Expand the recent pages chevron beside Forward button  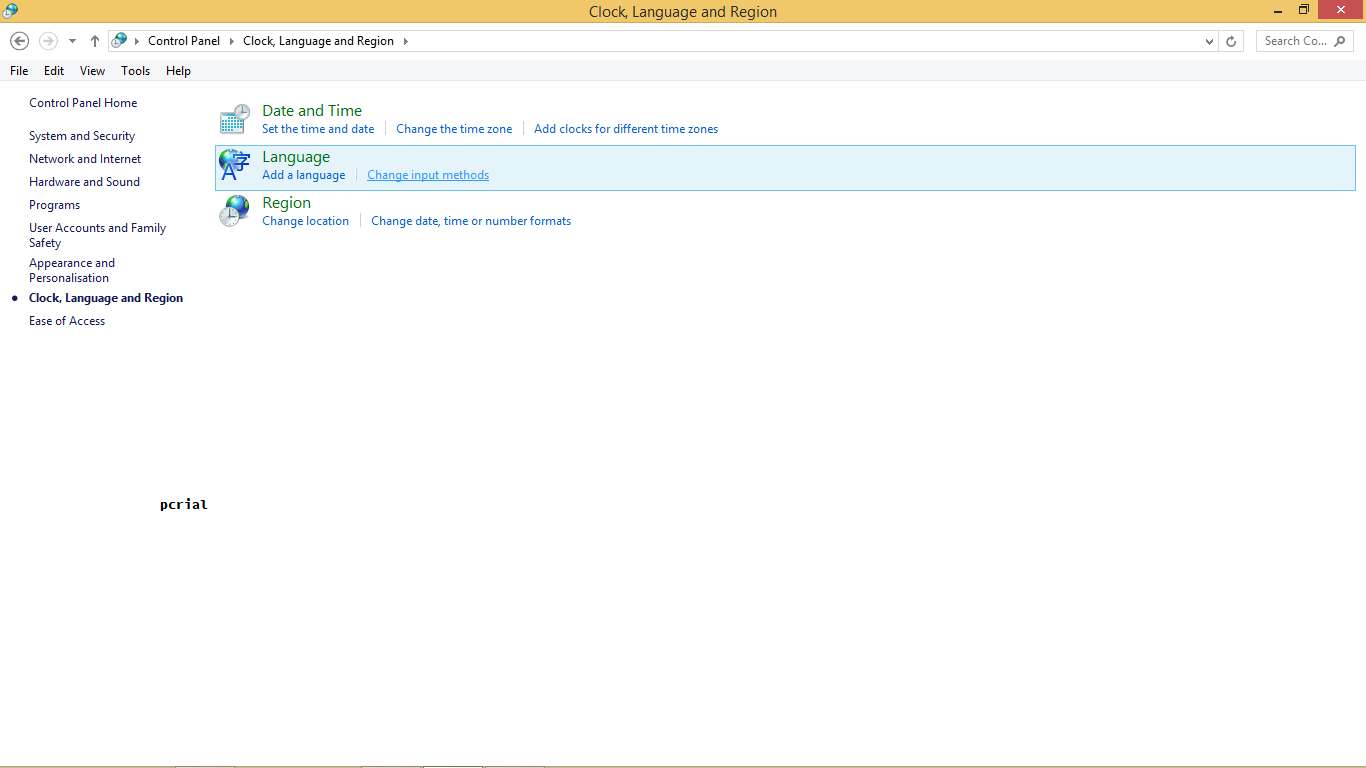(x=71, y=40)
